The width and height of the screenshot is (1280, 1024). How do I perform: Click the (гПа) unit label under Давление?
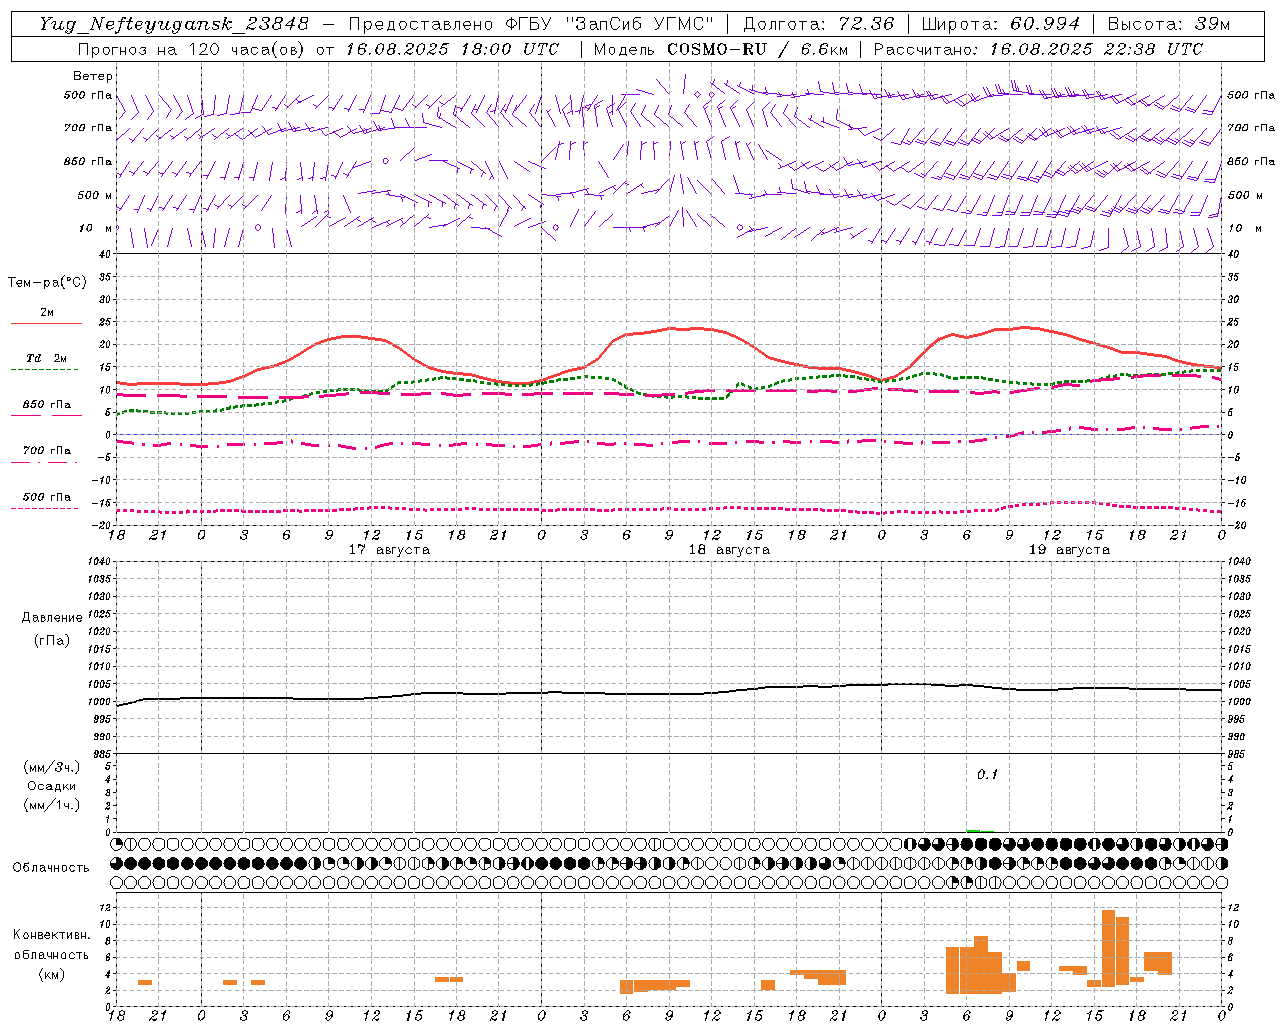(x=52, y=640)
